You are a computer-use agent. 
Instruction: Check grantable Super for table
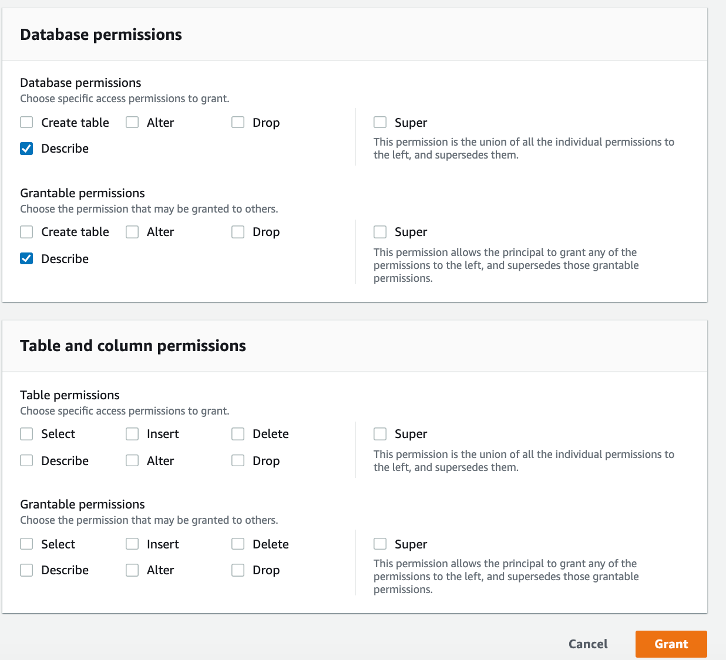click(x=381, y=544)
